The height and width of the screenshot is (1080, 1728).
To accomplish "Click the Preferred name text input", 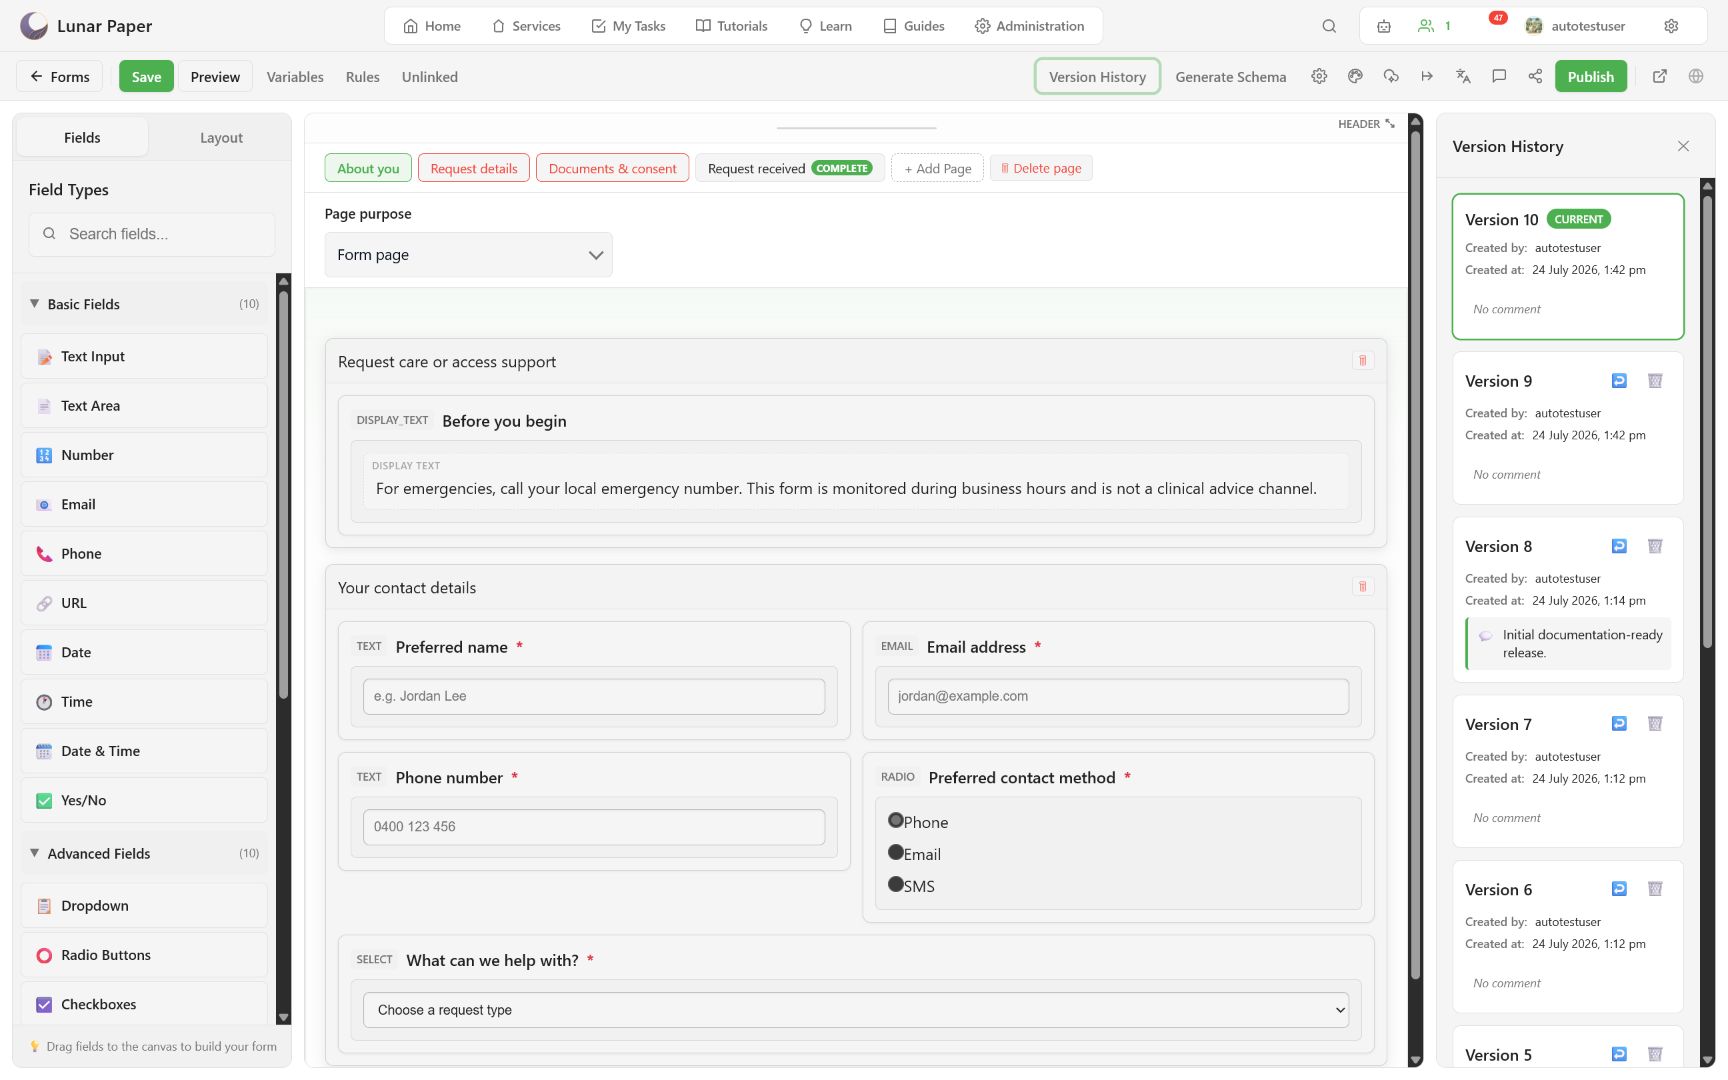I will [x=594, y=696].
